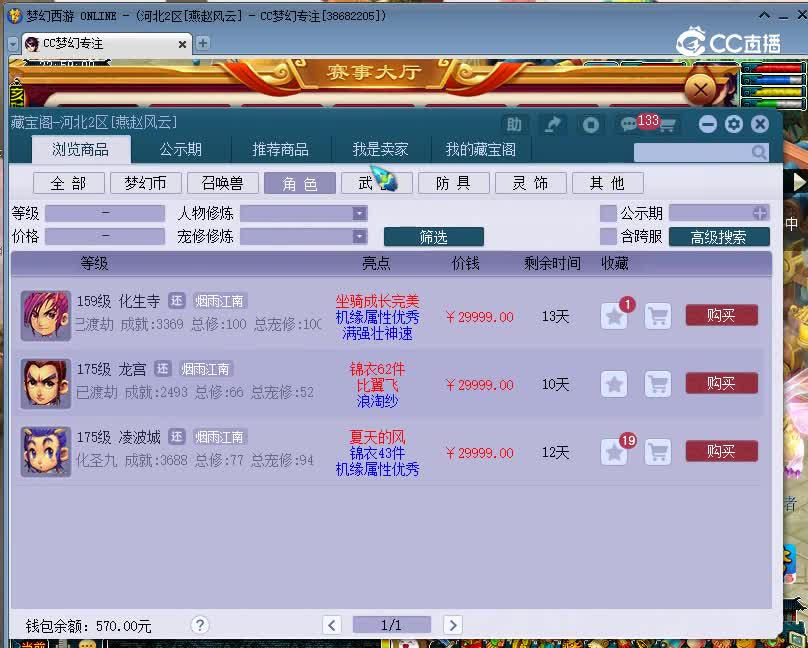Image resolution: width=808 pixels, height=648 pixels.
Task: Open 化生寺 character avatar
Action: [x=45, y=315]
